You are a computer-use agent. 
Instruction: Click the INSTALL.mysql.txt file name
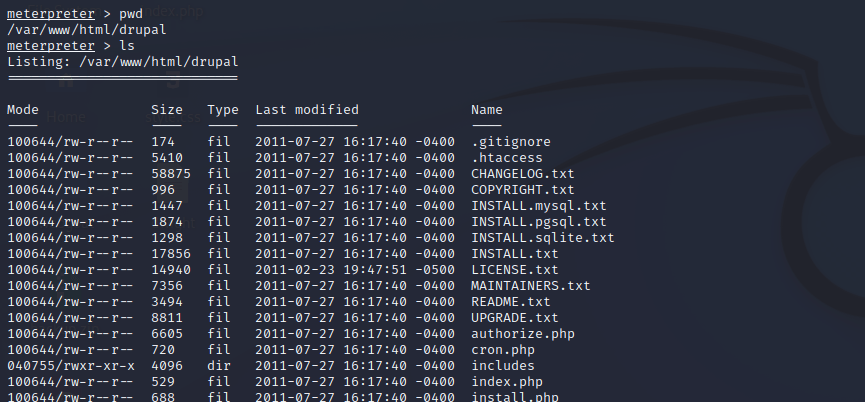tap(539, 206)
